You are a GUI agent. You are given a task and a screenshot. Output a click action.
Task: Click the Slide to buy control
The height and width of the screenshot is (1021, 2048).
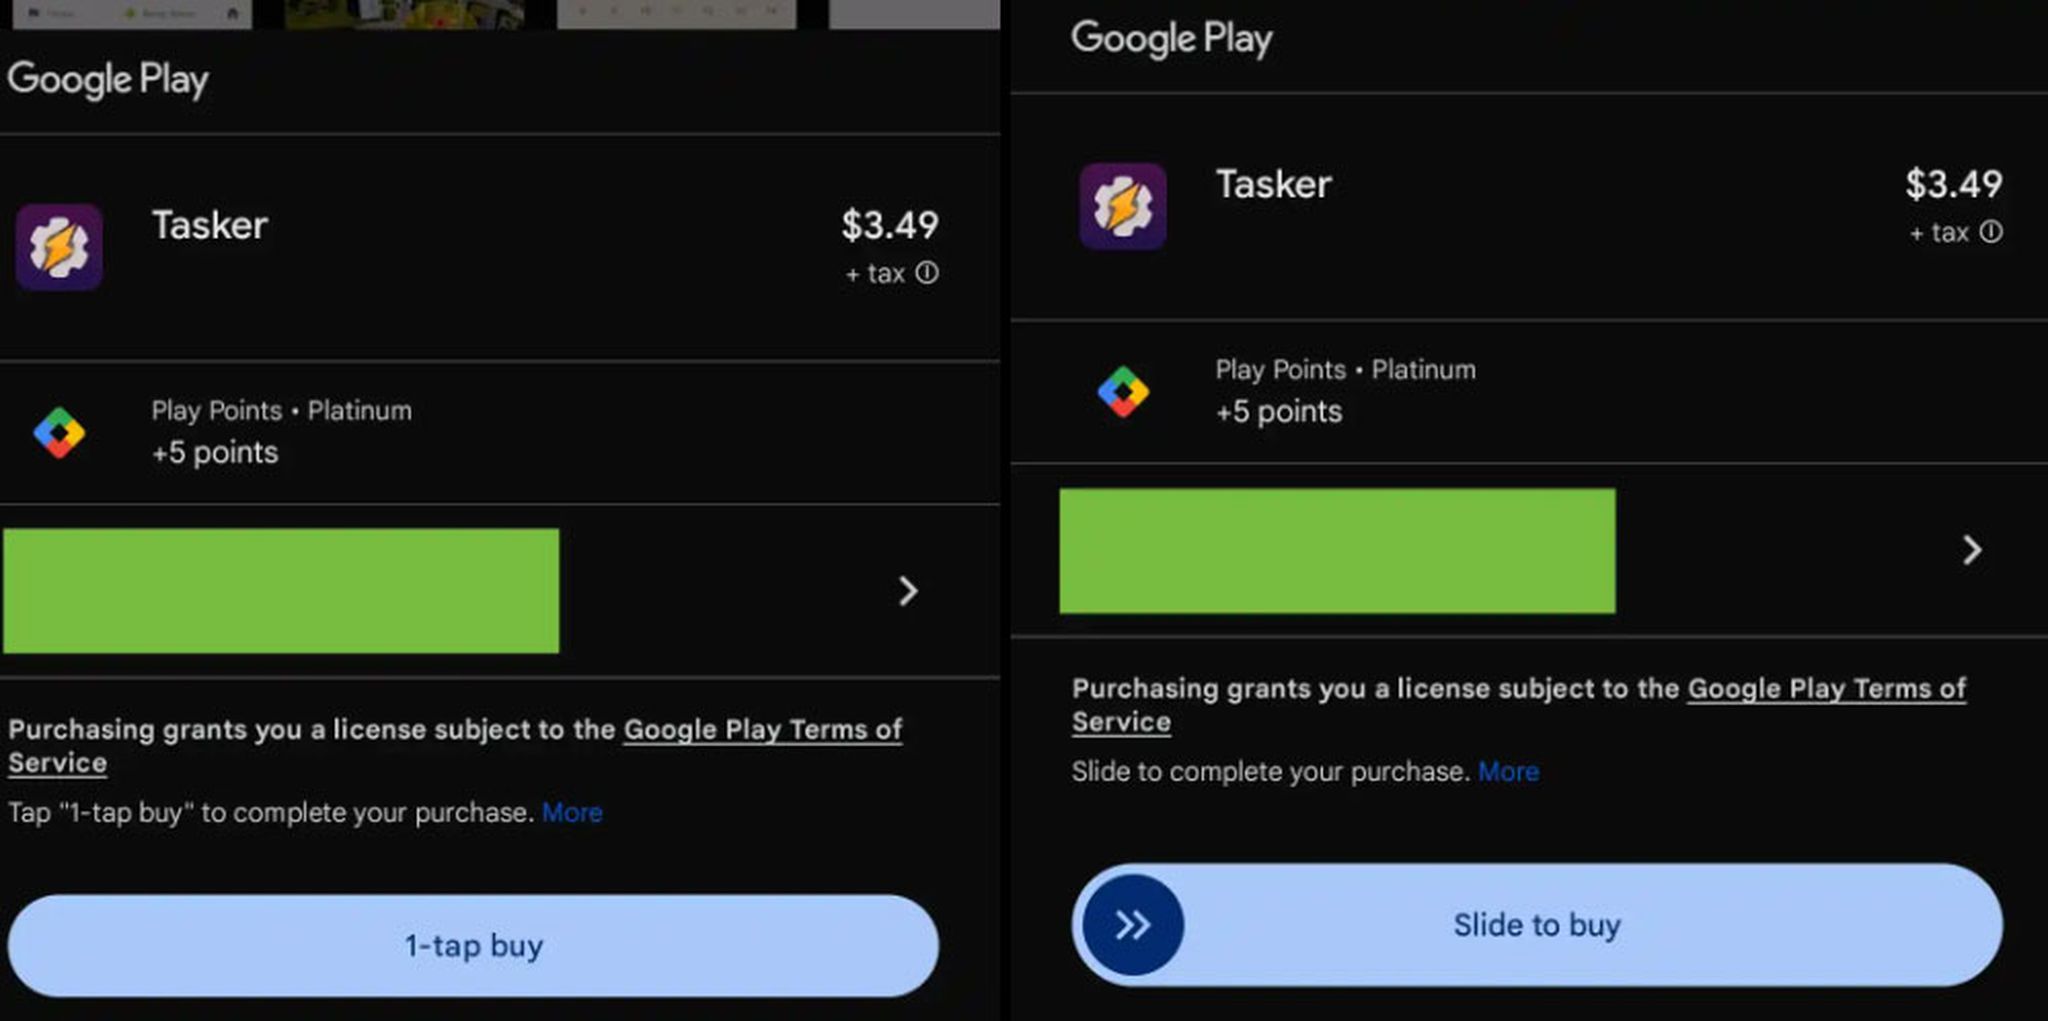(x=1535, y=925)
